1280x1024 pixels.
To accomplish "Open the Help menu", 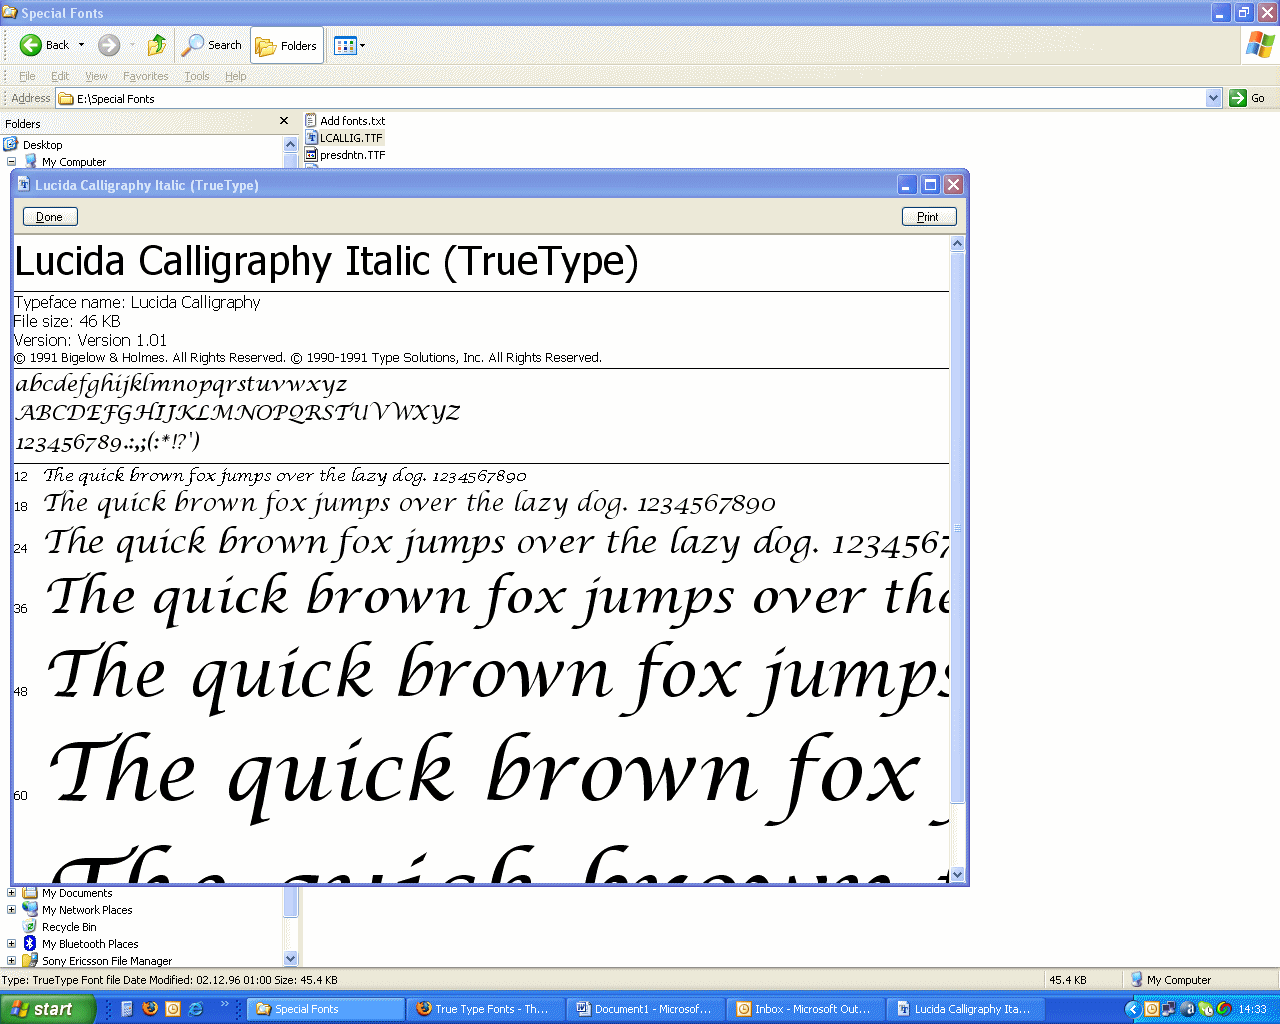I will [235, 76].
